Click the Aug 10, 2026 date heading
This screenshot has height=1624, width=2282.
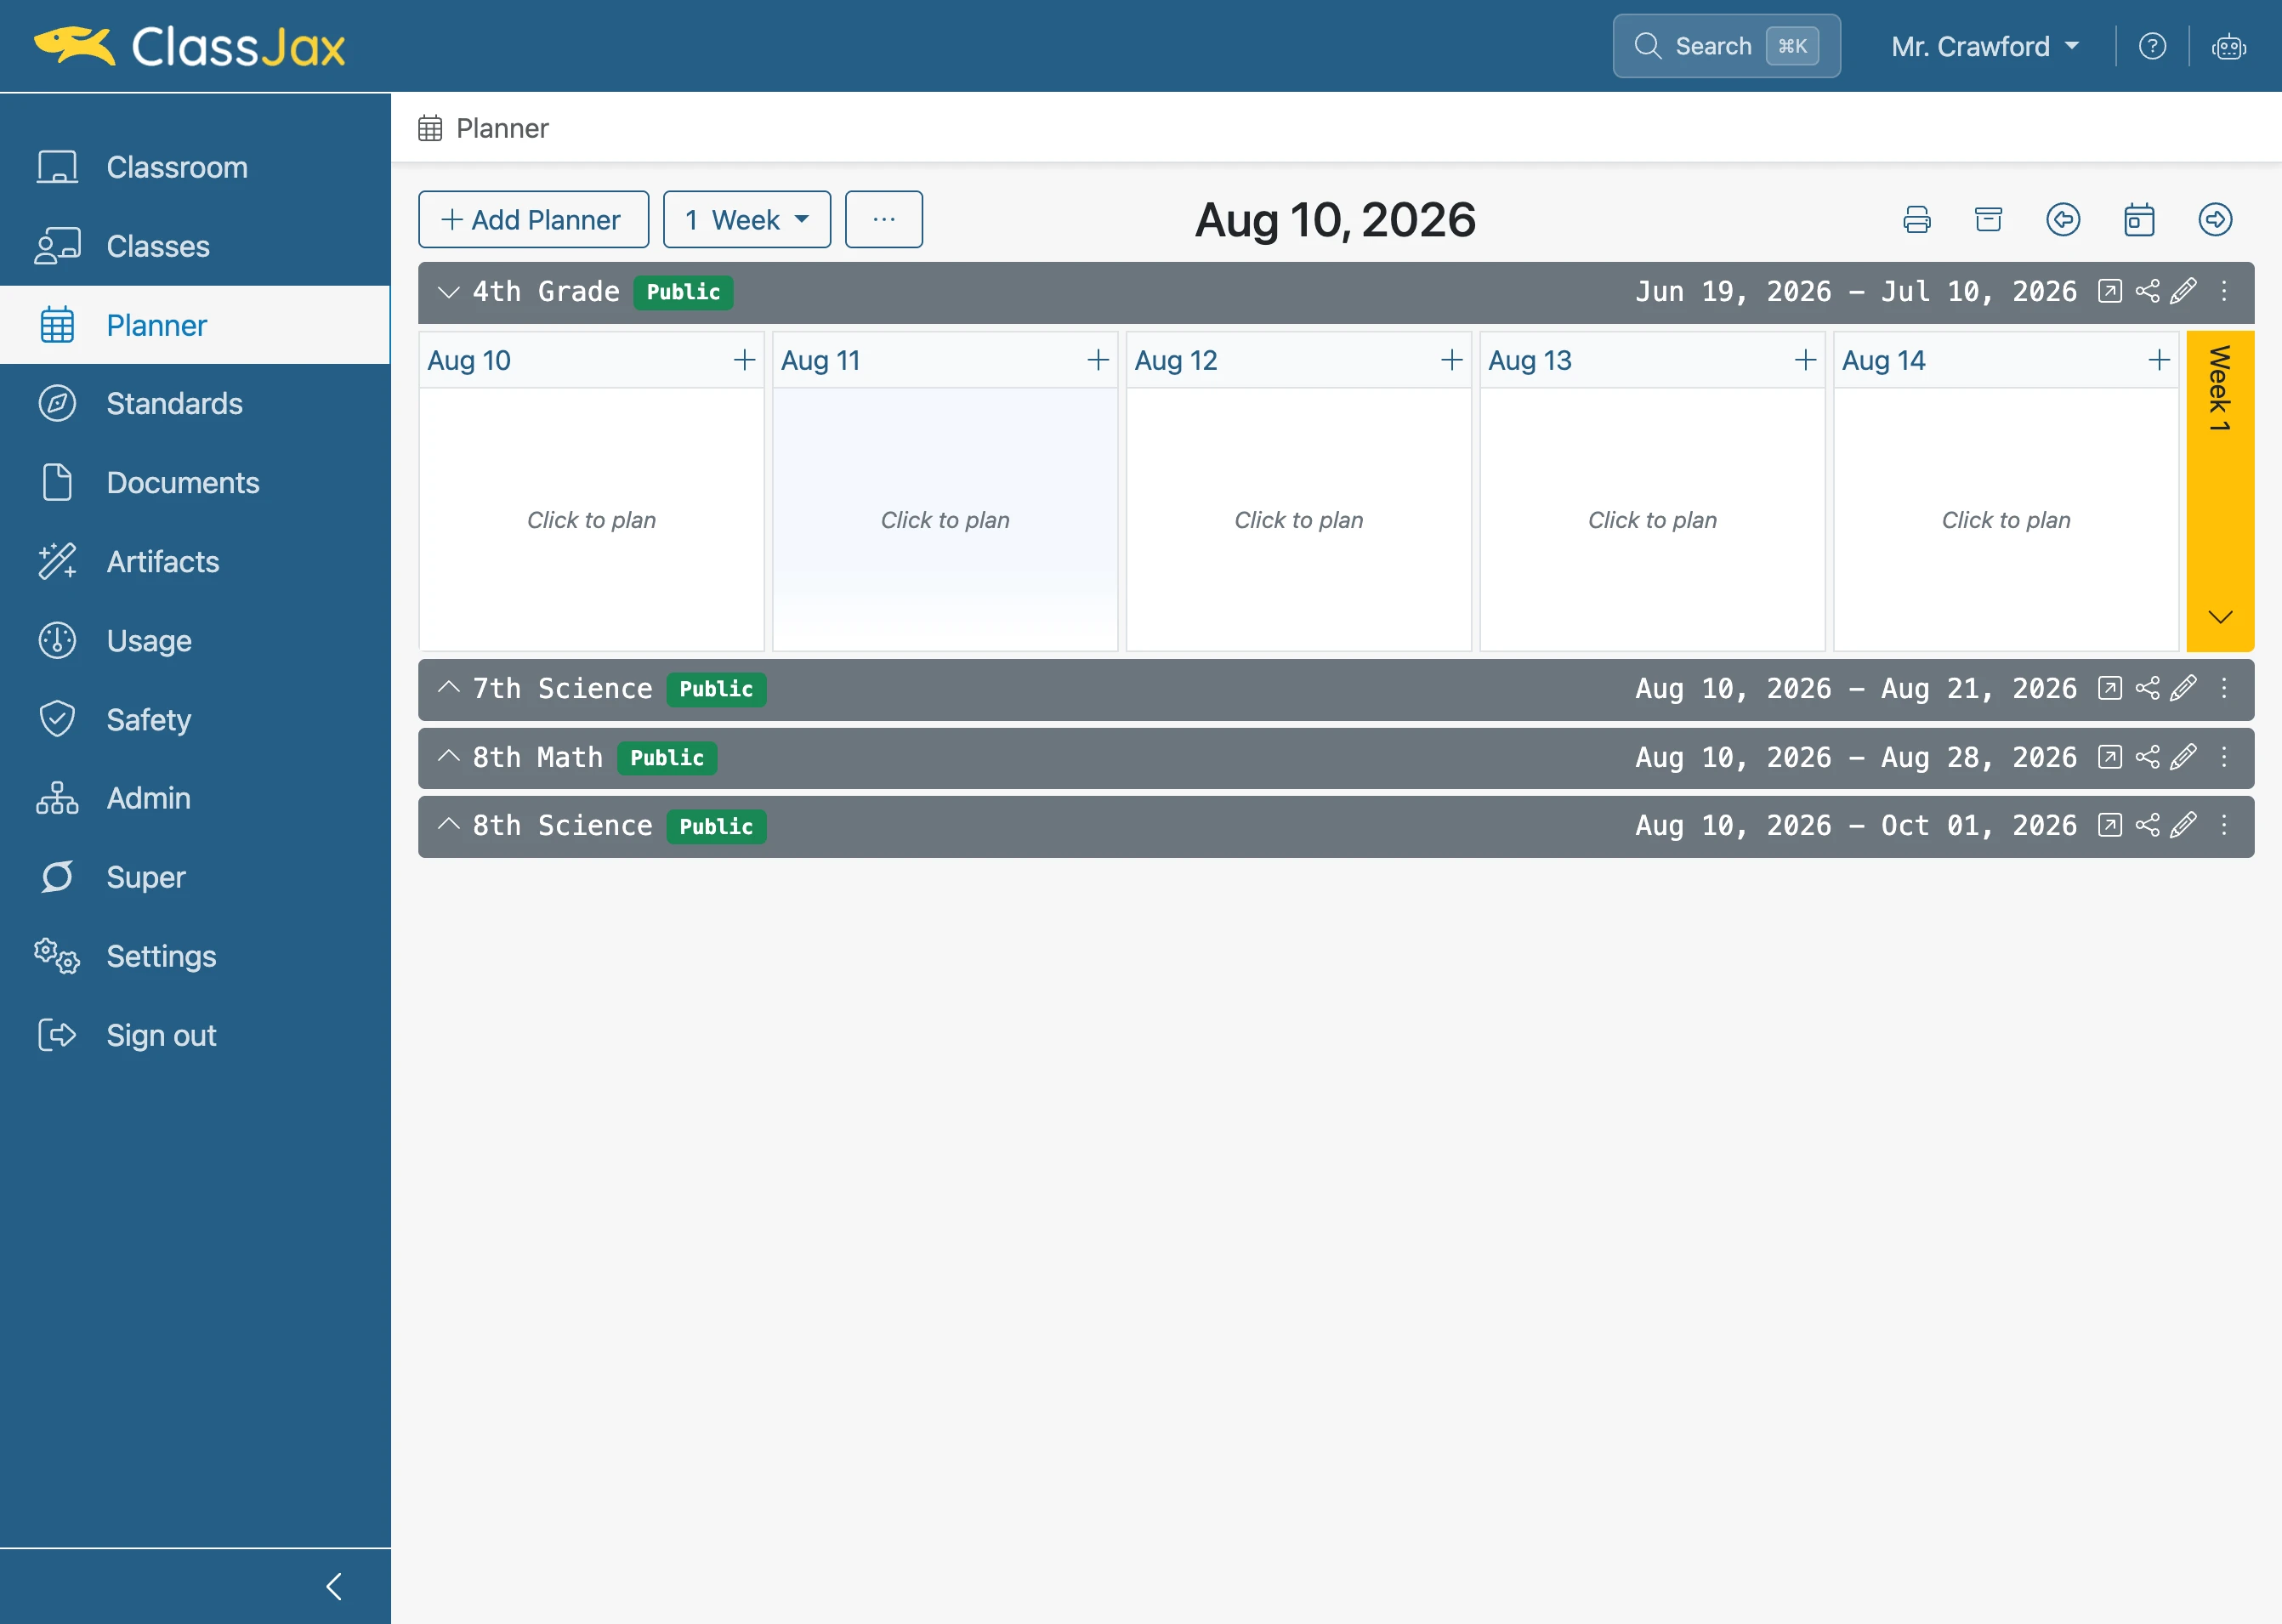tap(1335, 220)
